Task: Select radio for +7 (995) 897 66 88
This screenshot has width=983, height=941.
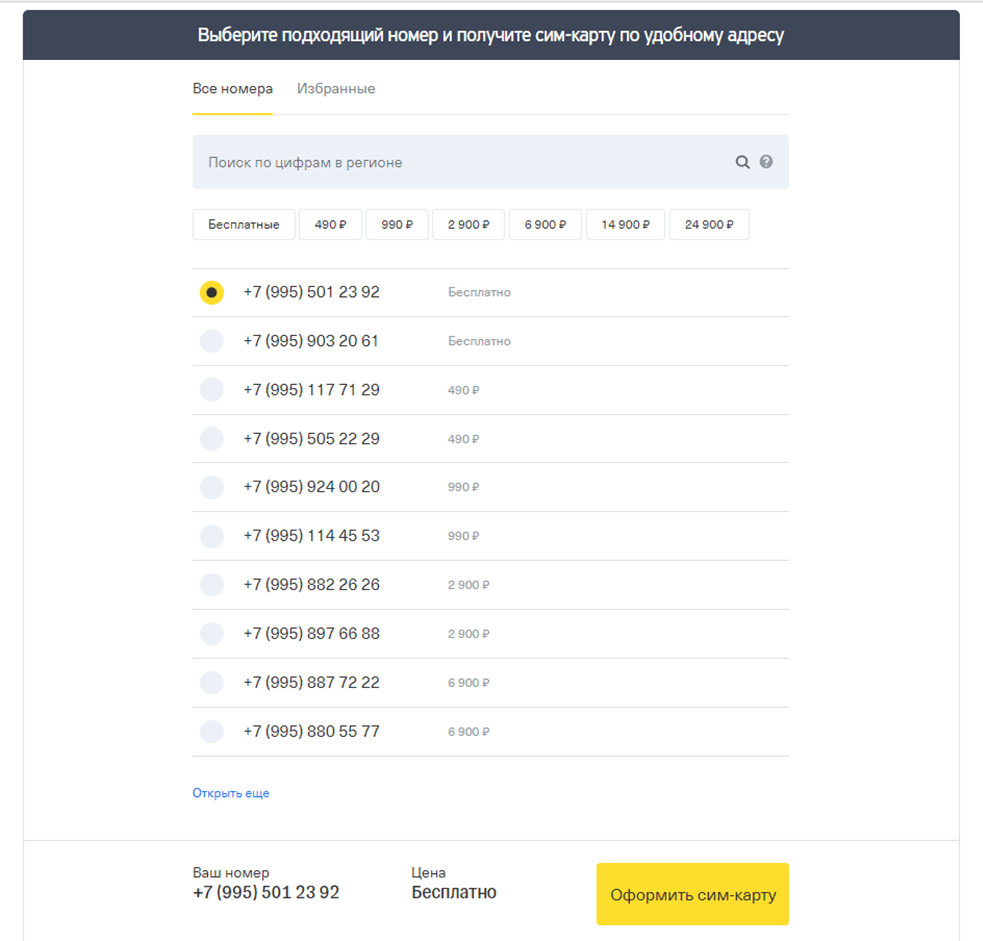Action: [x=211, y=634]
